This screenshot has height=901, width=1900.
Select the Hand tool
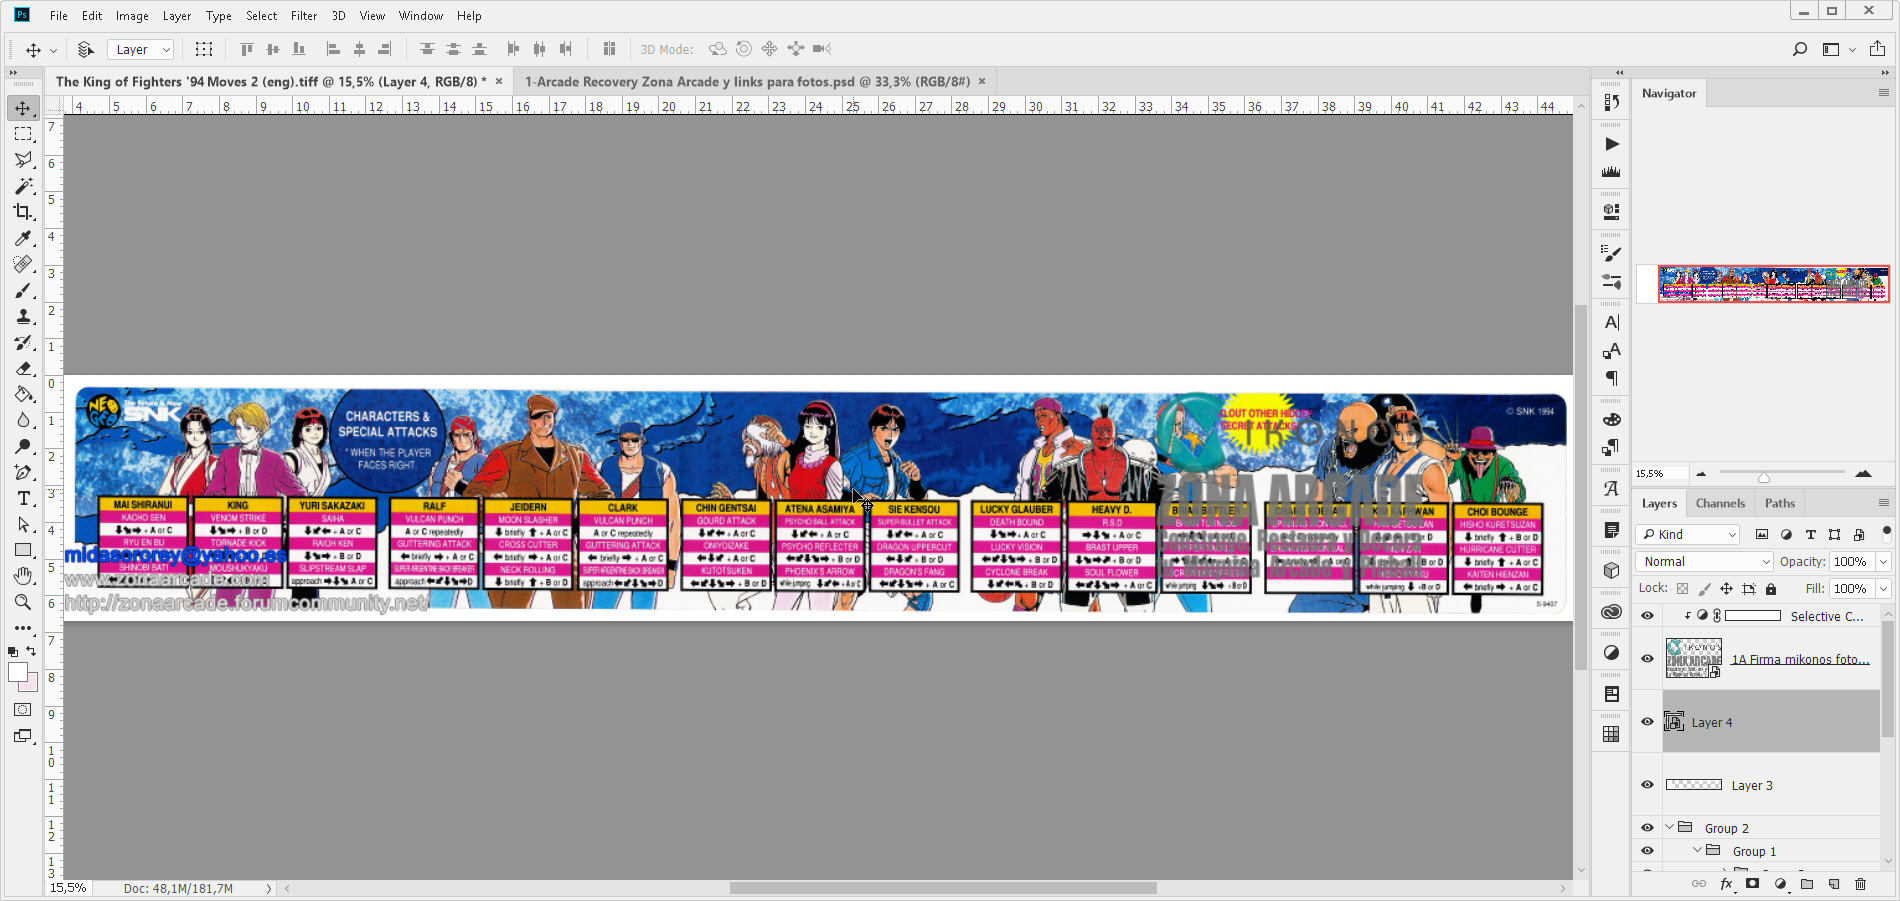(23, 576)
